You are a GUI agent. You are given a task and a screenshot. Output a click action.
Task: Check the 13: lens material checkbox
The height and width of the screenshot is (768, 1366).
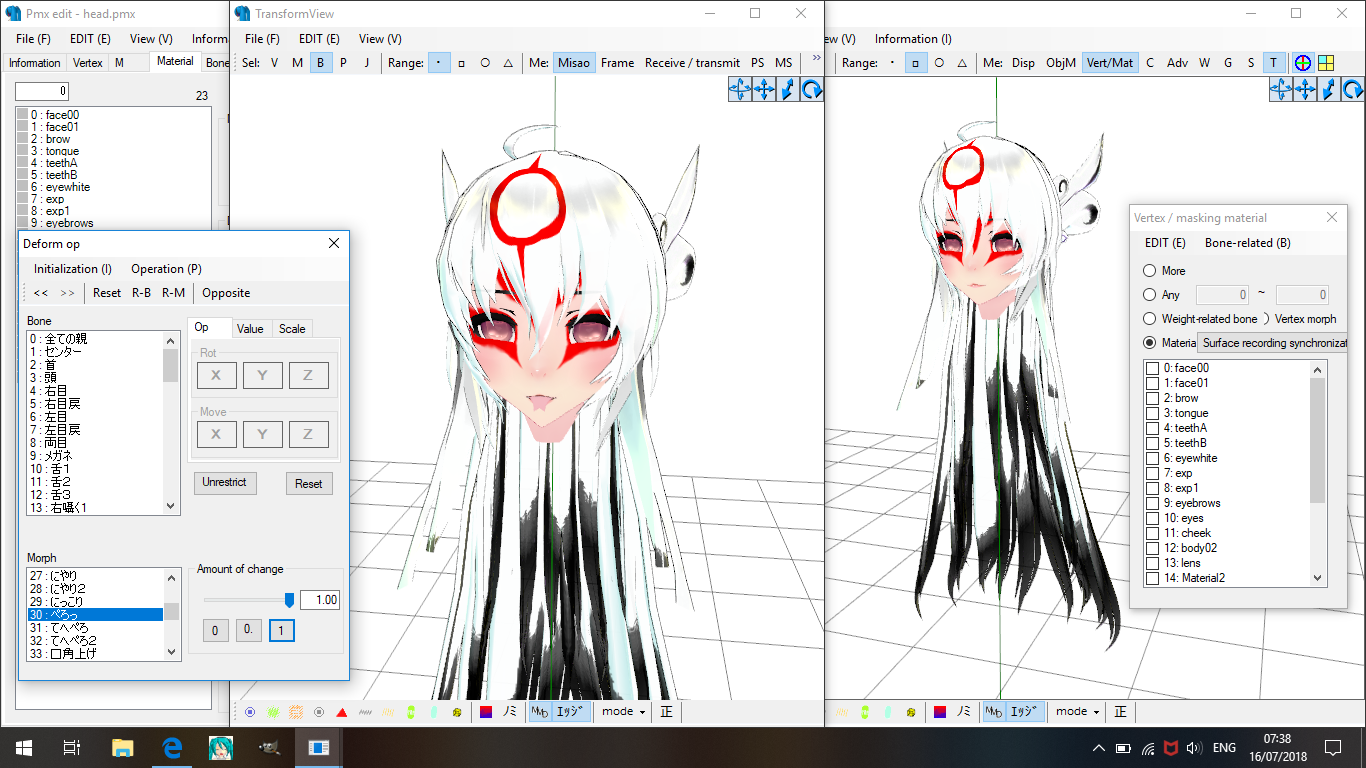coord(1153,563)
